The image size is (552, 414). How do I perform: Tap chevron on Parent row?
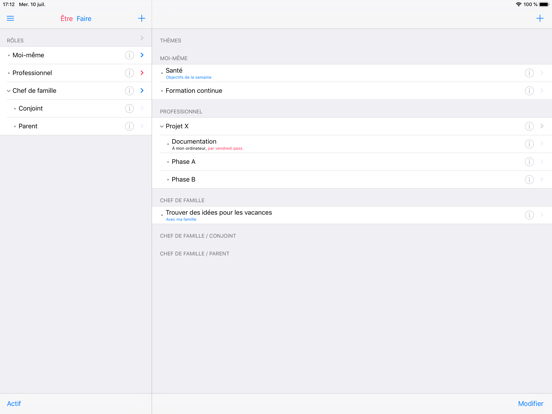(142, 126)
